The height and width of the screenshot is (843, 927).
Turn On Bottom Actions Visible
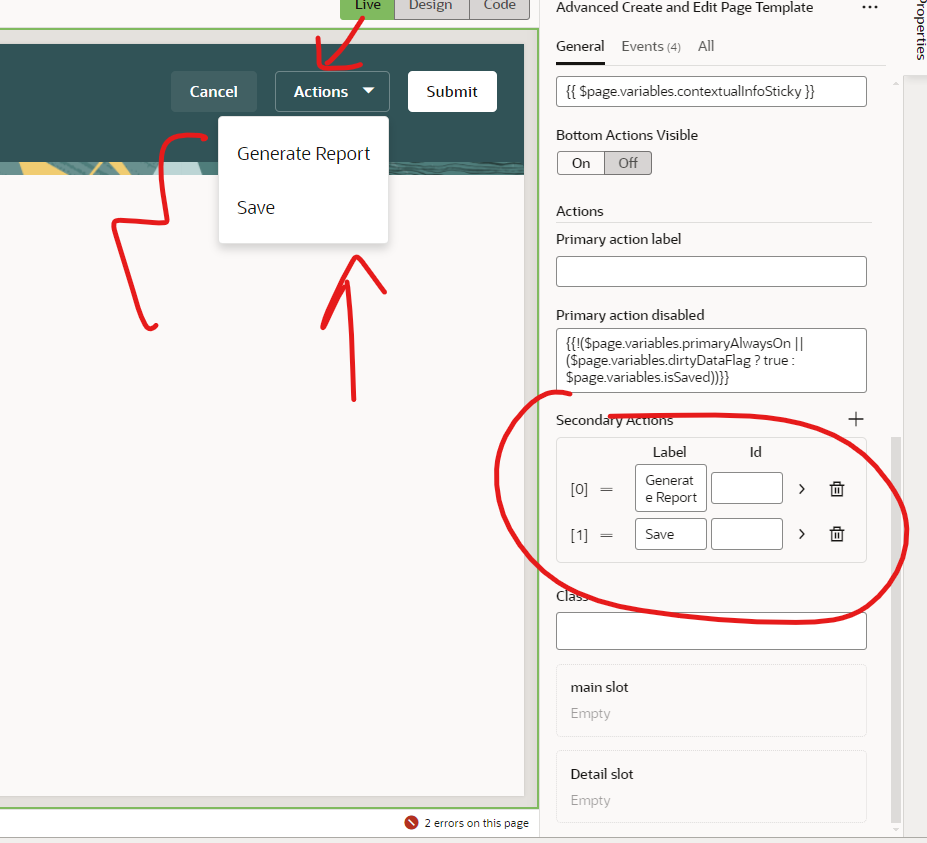580,162
